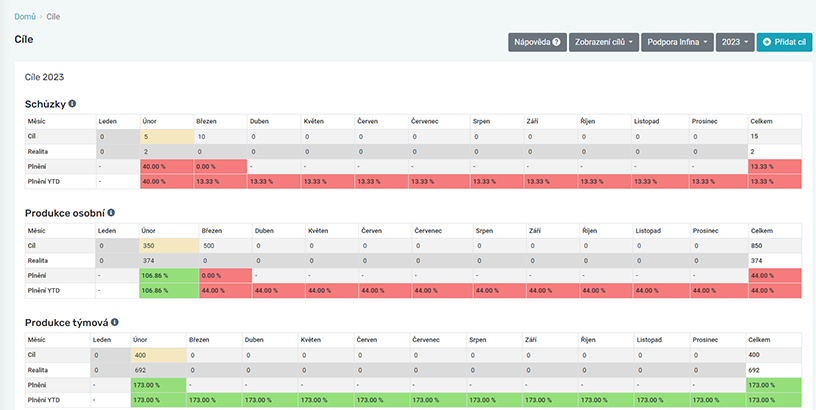Image resolution: width=816 pixels, height=410 pixels.
Task: Edit the Schůzky Březen goal value 10
Action: [x=219, y=136]
